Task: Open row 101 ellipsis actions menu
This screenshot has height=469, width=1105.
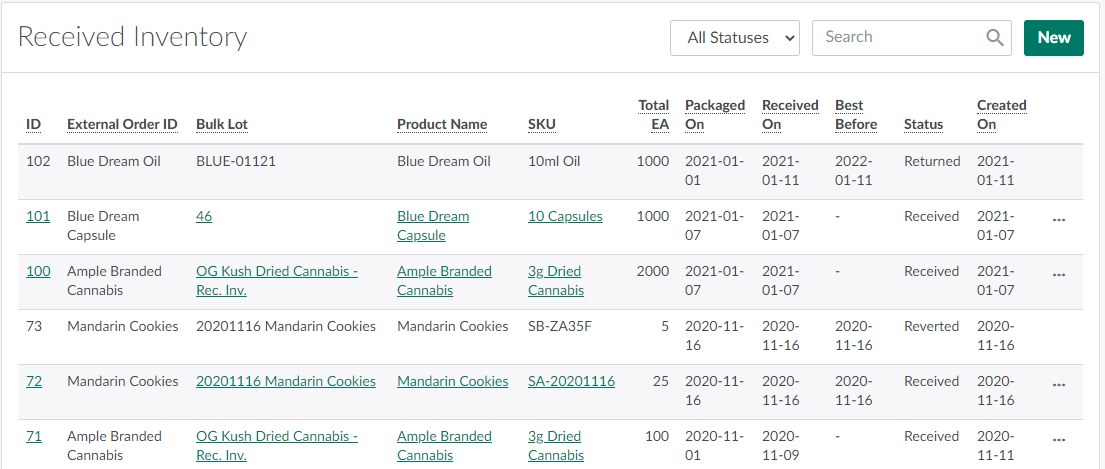Action: pos(1059,217)
